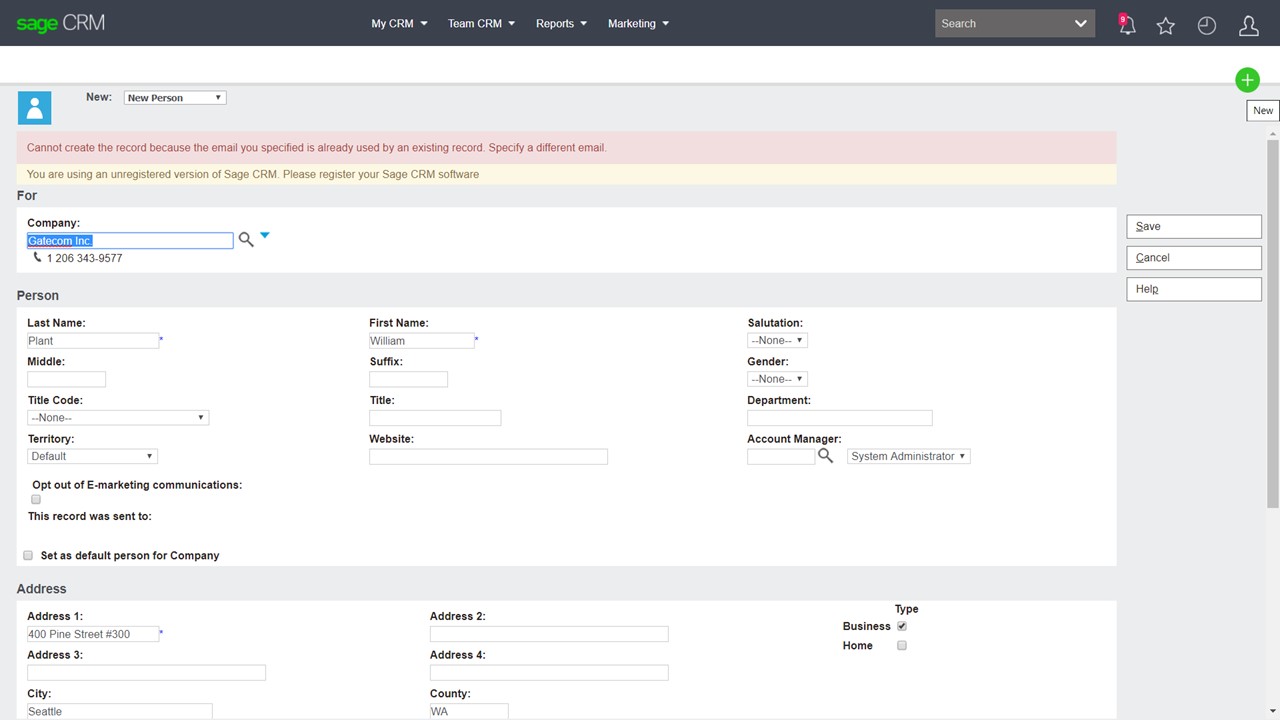The width and height of the screenshot is (1280, 720).
Task: Open the Team CRM menu
Action: point(480,23)
